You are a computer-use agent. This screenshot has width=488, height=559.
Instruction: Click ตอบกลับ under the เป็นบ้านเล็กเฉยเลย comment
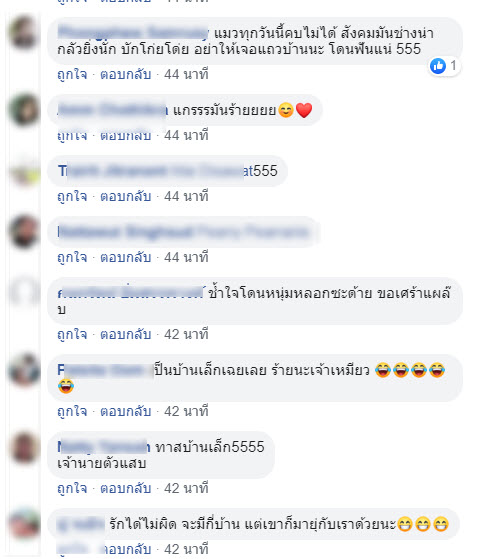click(125, 411)
